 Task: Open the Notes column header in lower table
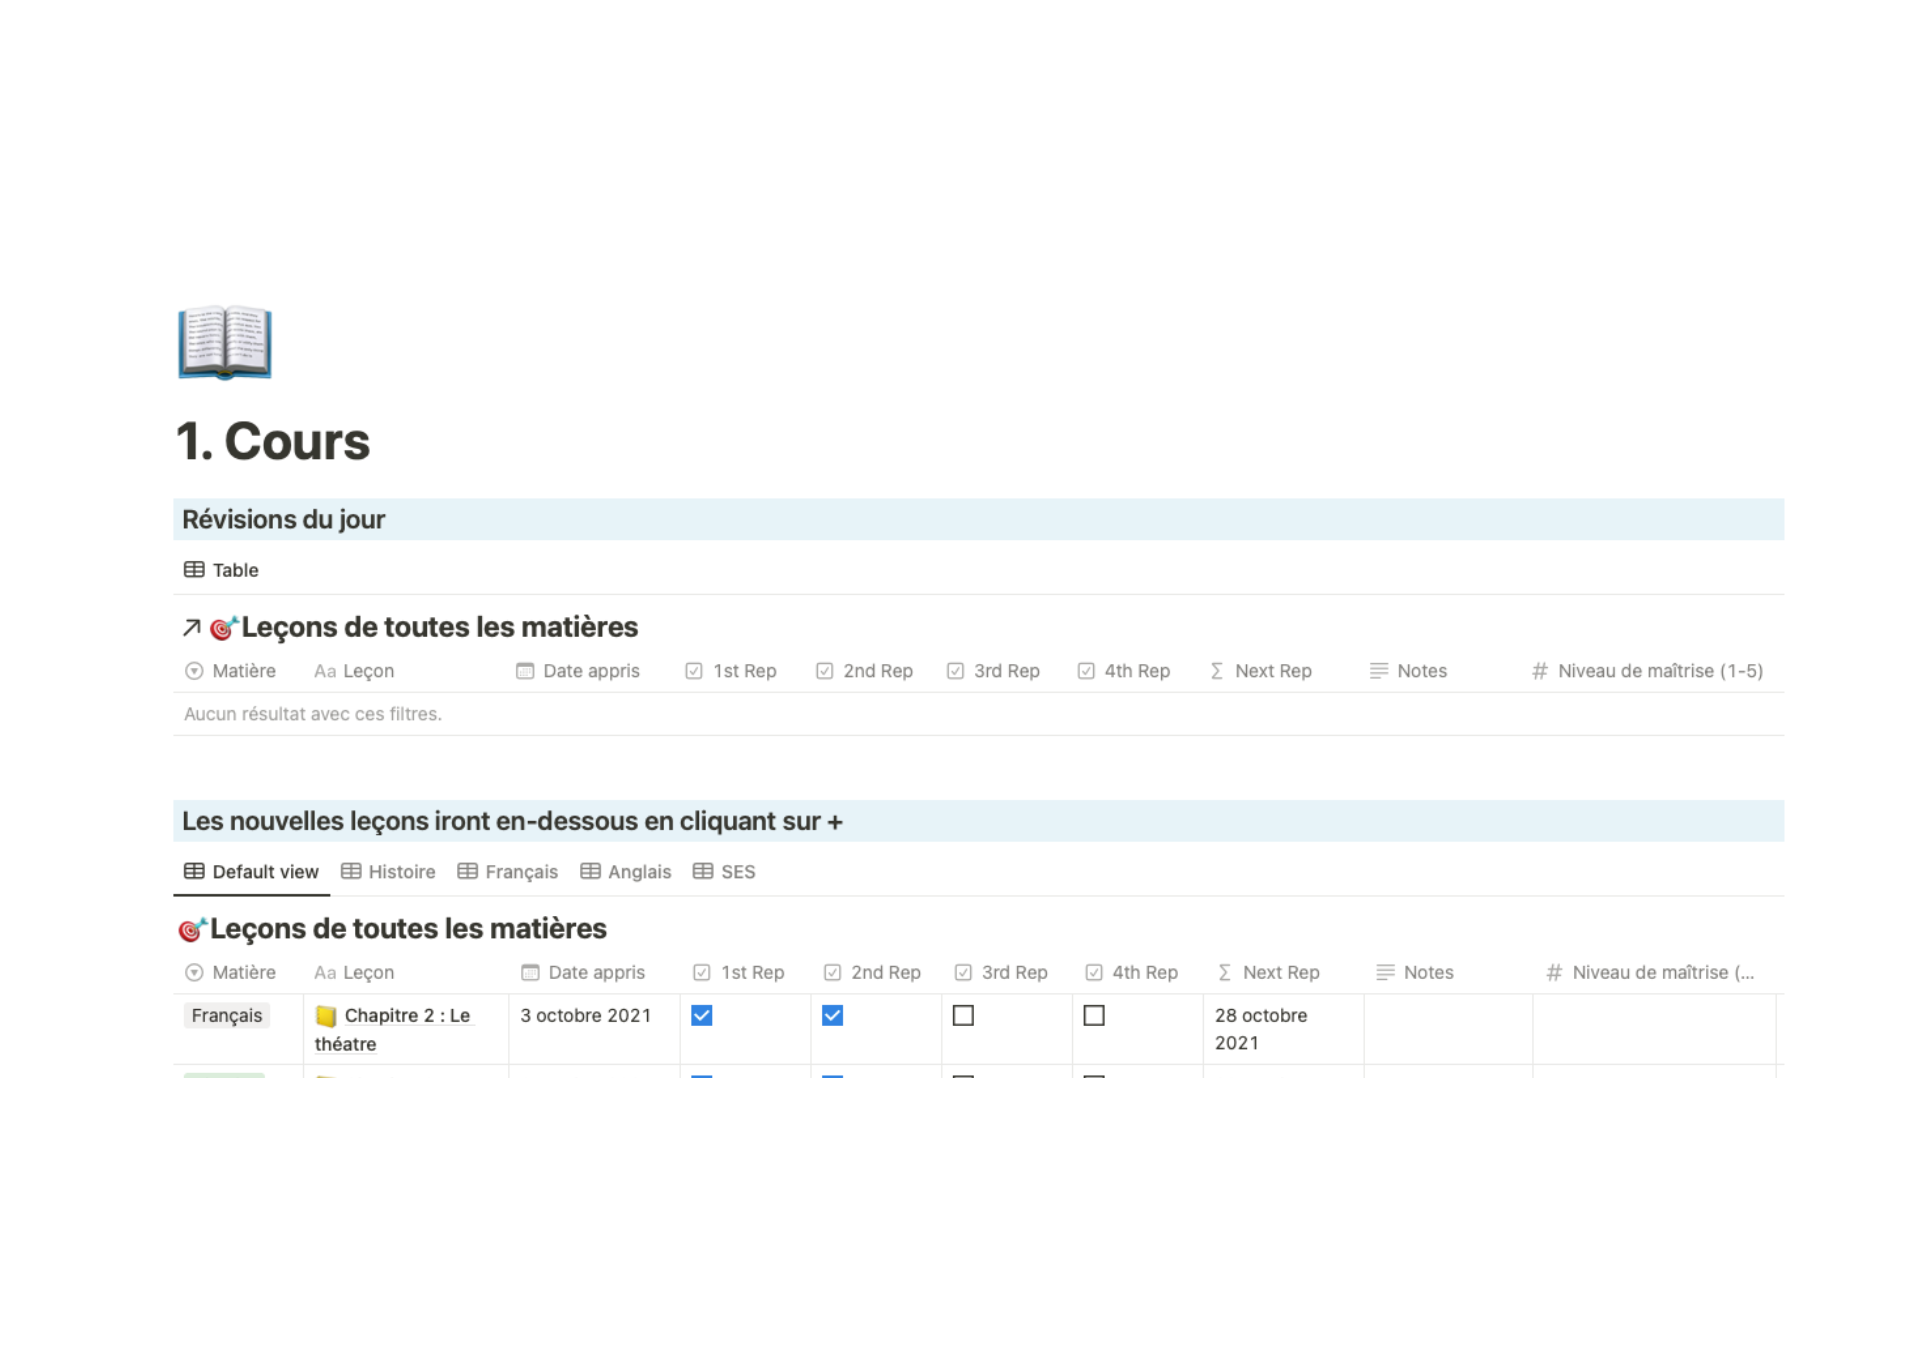click(x=1415, y=973)
